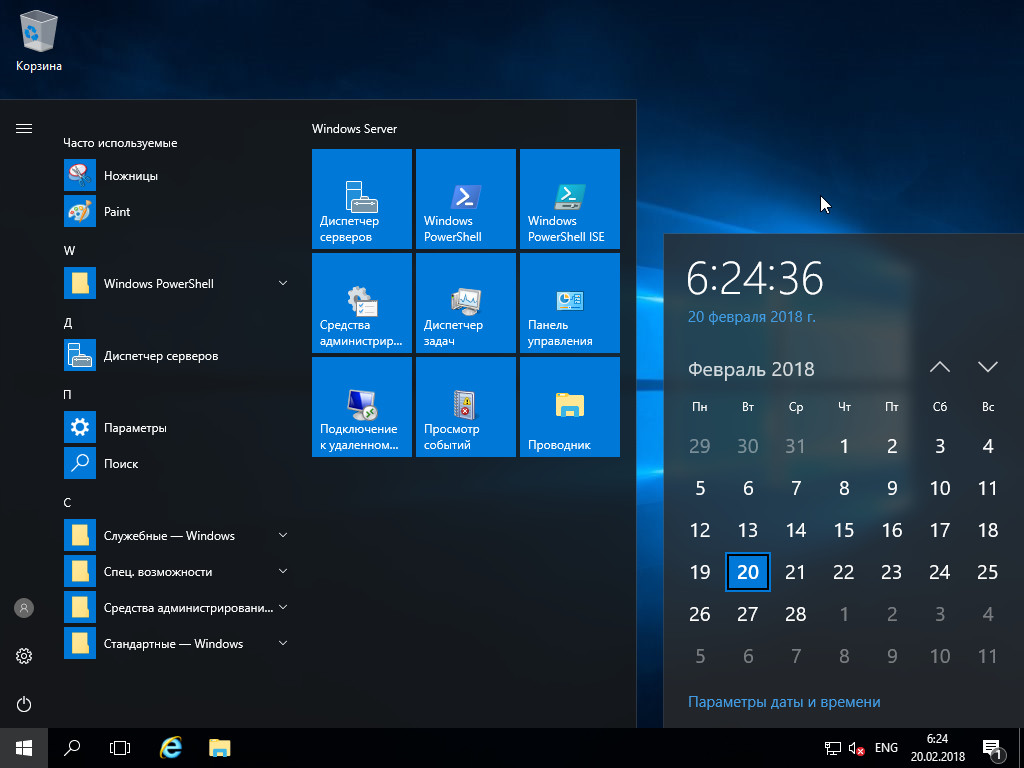
Task: Open the Просмотр событий tile
Action: (x=466, y=406)
